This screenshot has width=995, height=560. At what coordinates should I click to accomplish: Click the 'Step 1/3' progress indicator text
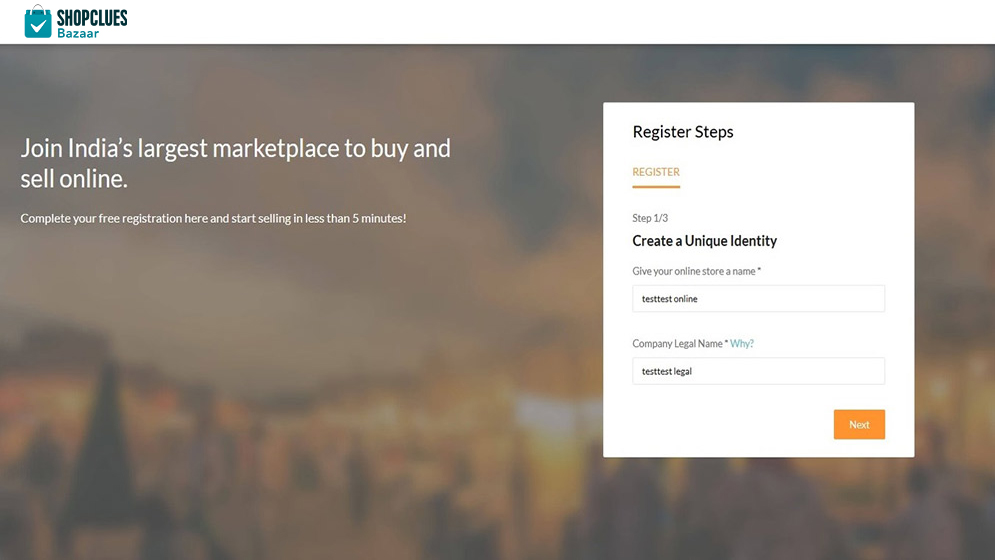[650, 218]
